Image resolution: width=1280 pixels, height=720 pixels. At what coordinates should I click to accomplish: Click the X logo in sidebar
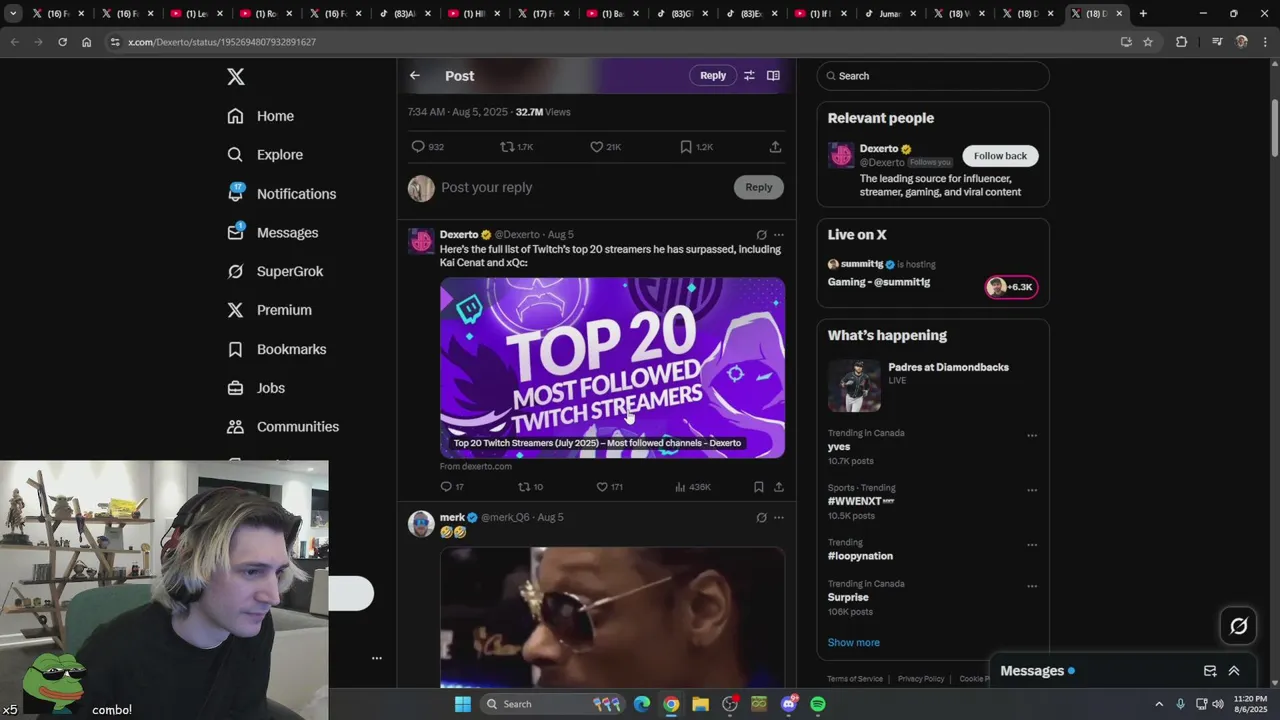click(236, 77)
